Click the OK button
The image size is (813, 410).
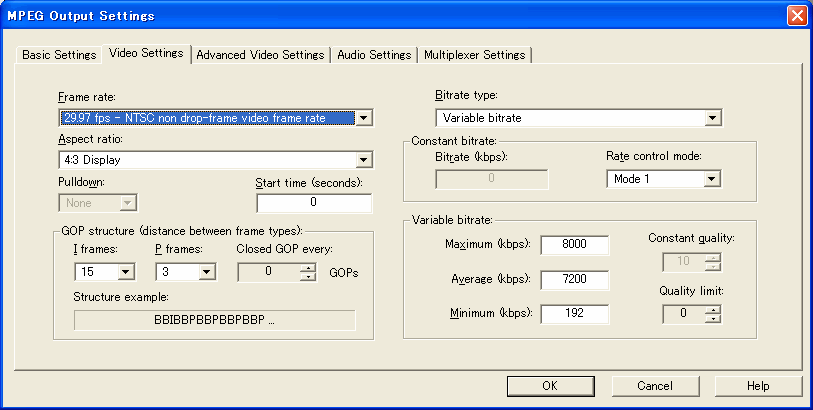point(549,386)
